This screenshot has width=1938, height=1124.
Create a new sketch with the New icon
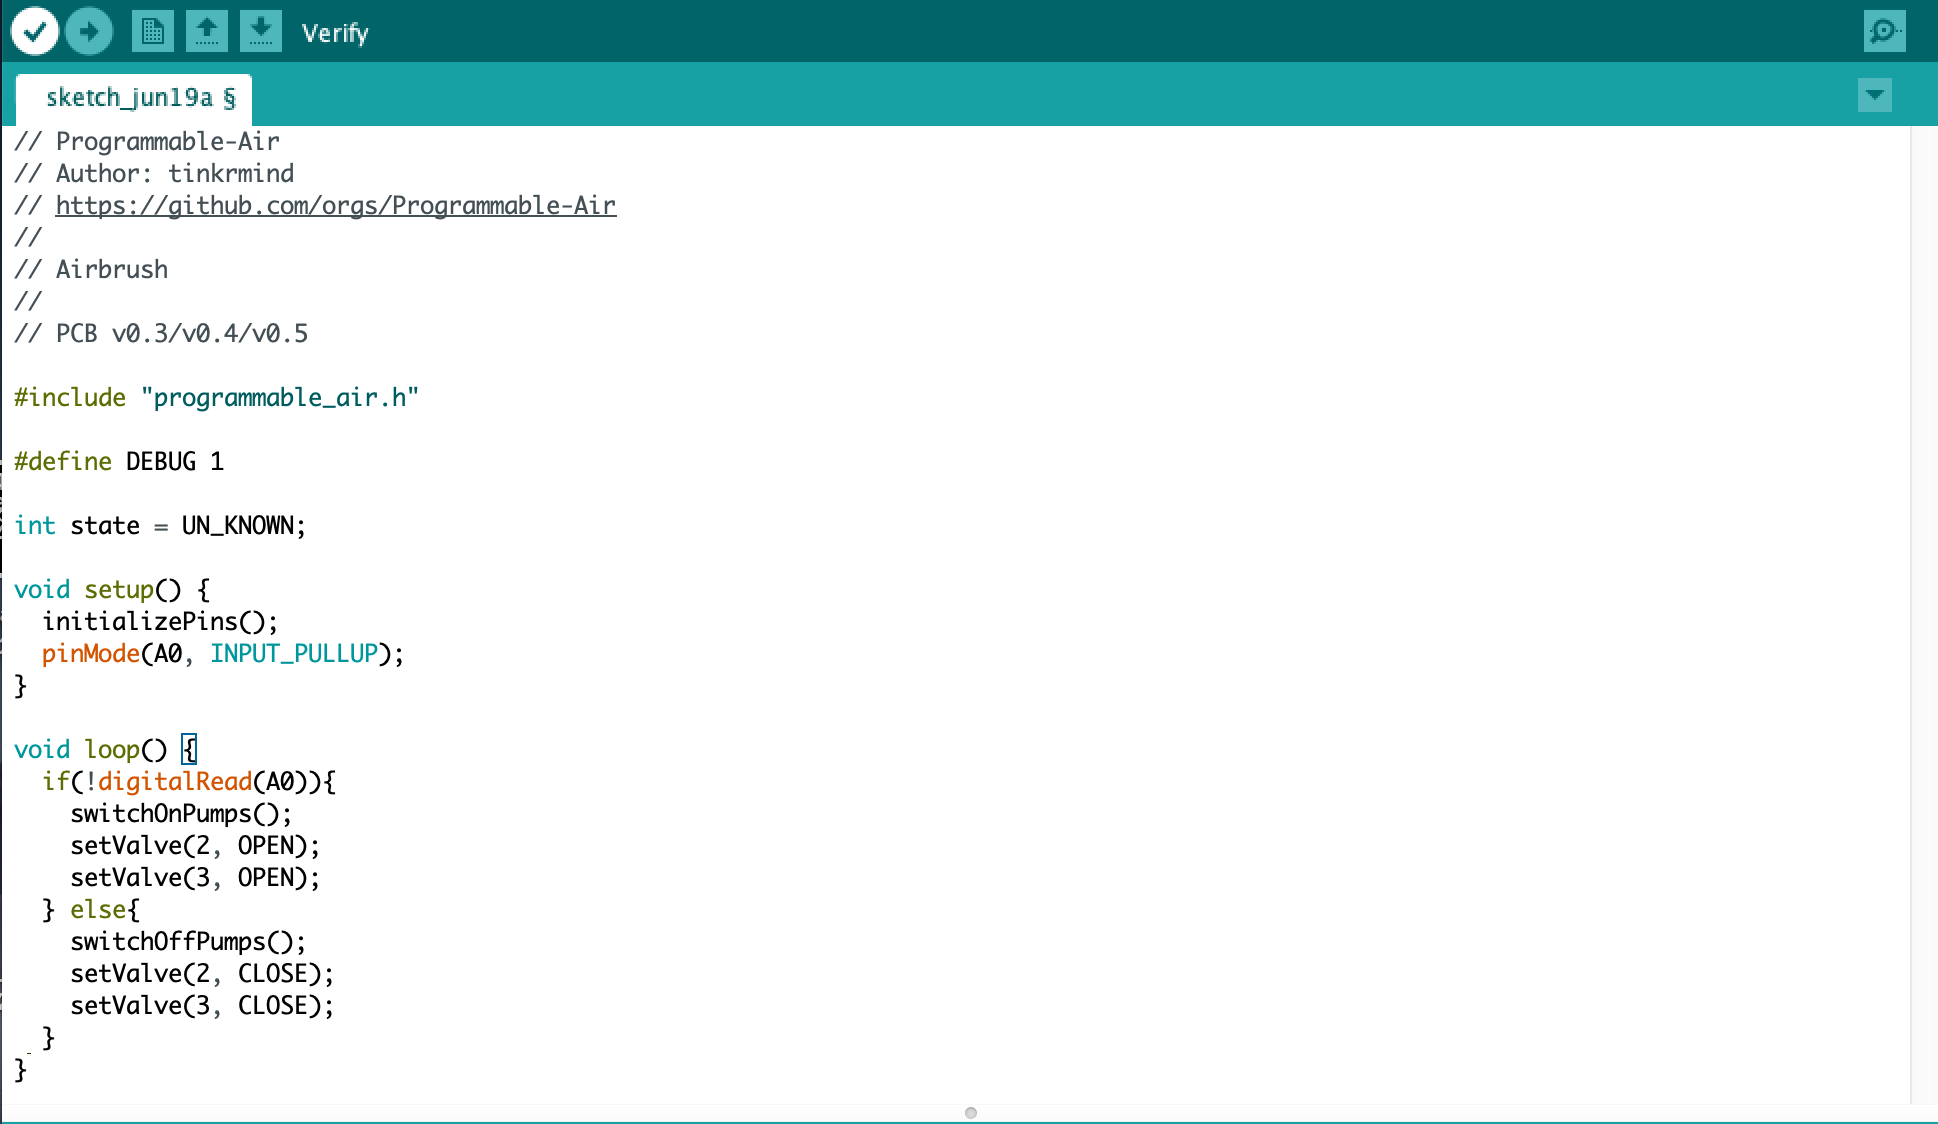click(153, 31)
